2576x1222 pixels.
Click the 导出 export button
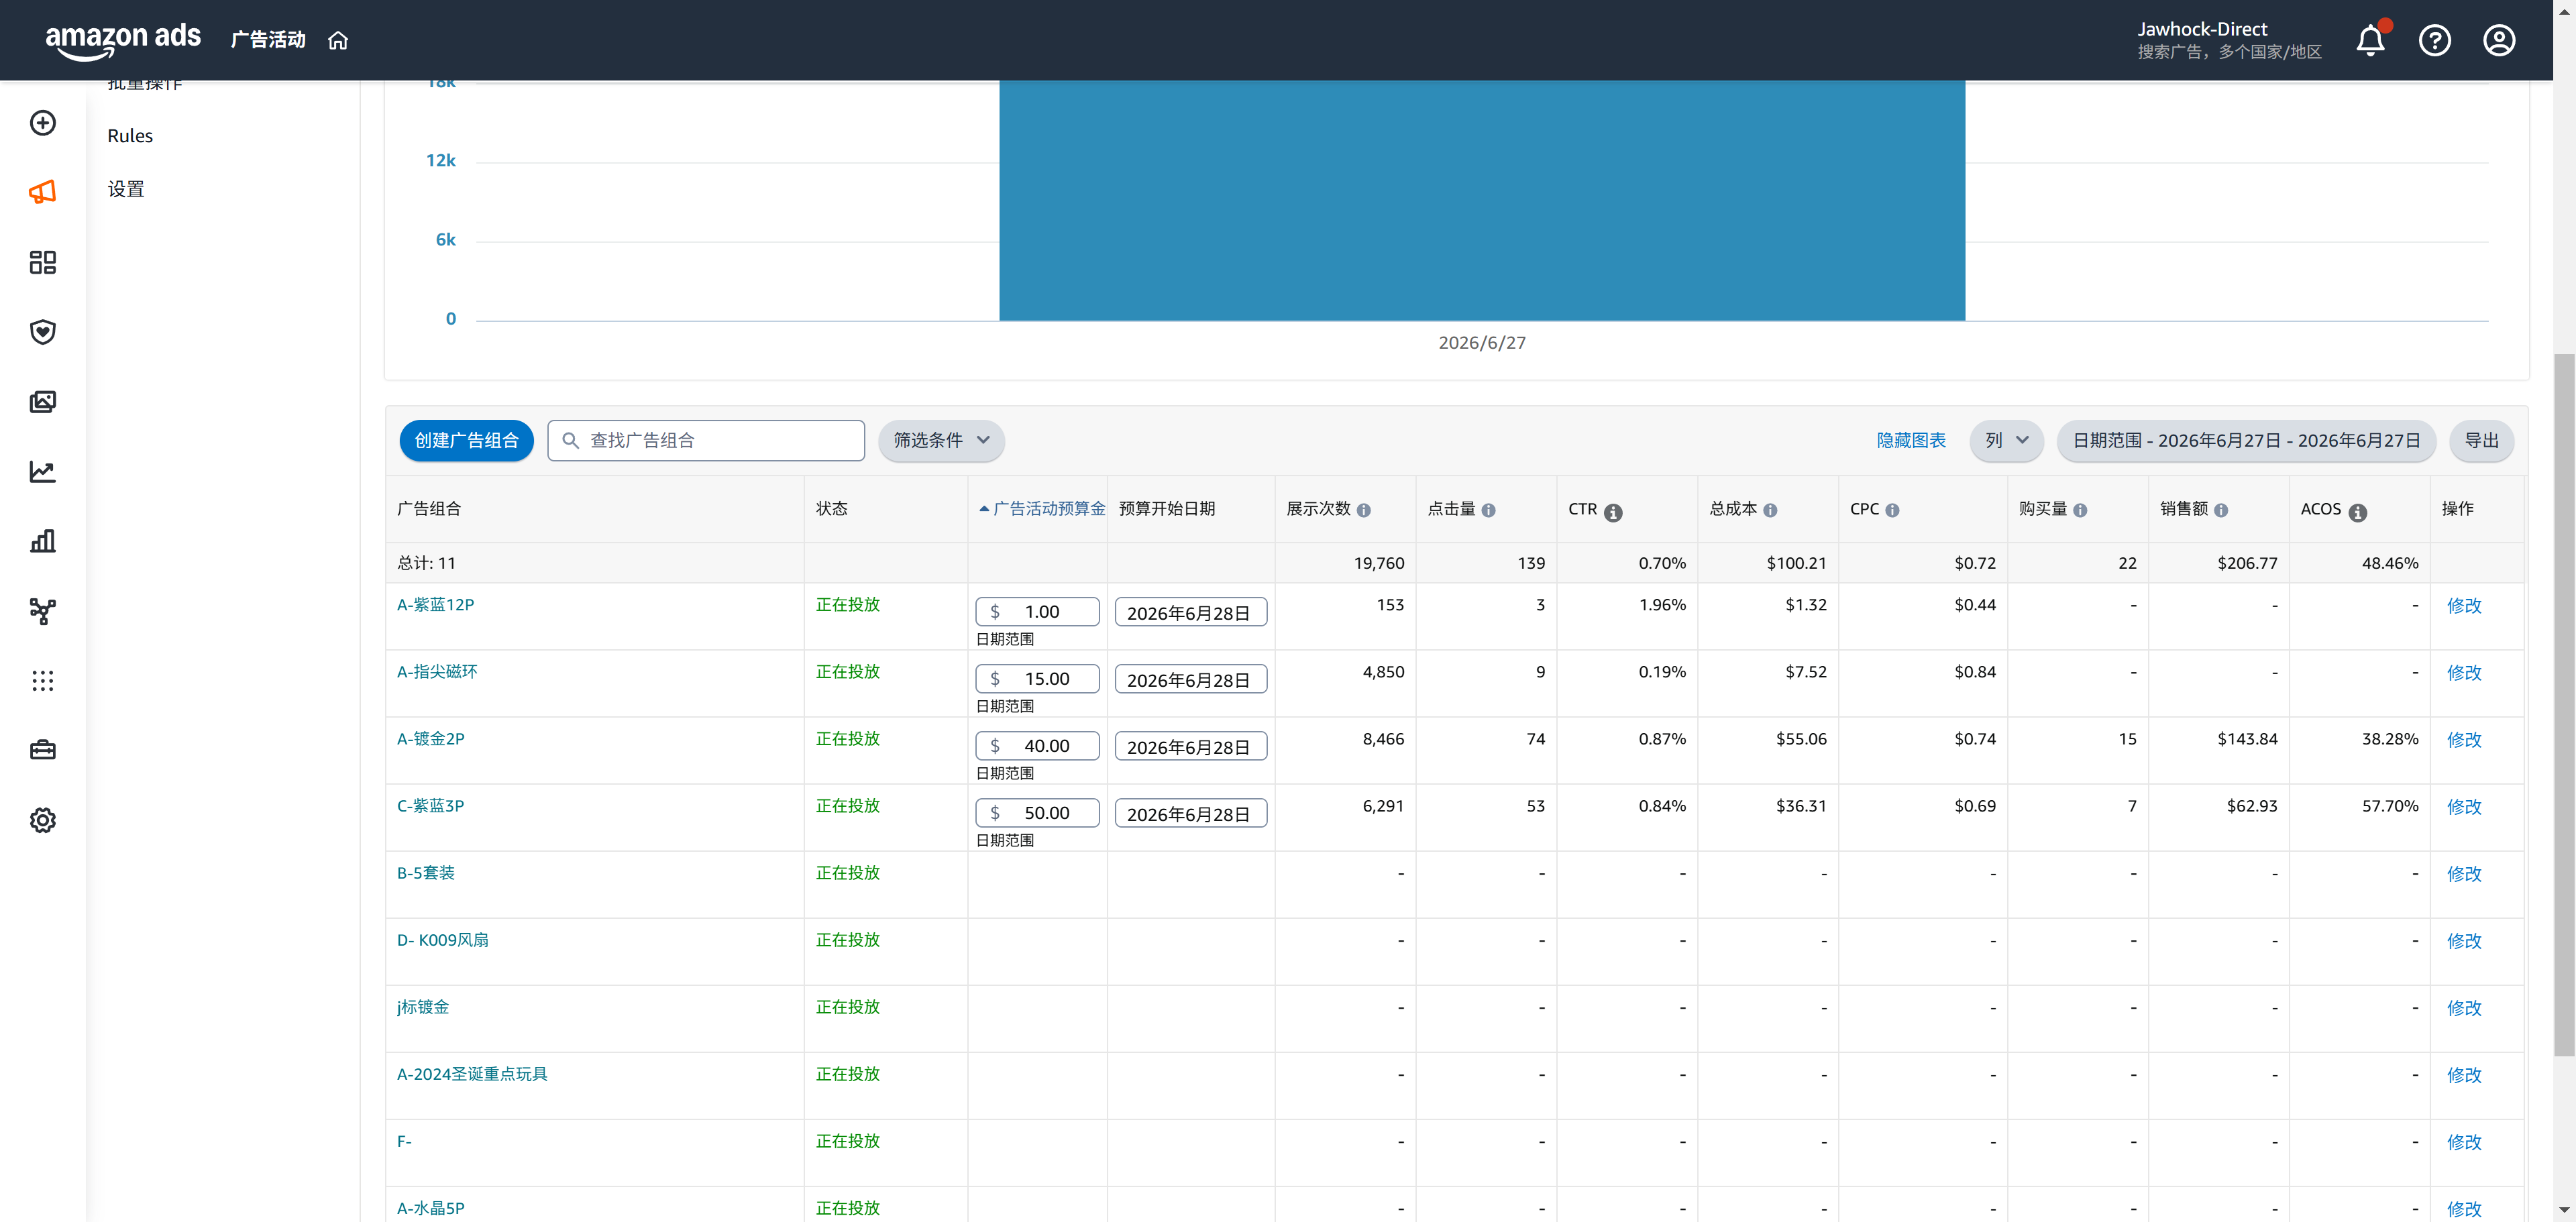[x=2481, y=440]
